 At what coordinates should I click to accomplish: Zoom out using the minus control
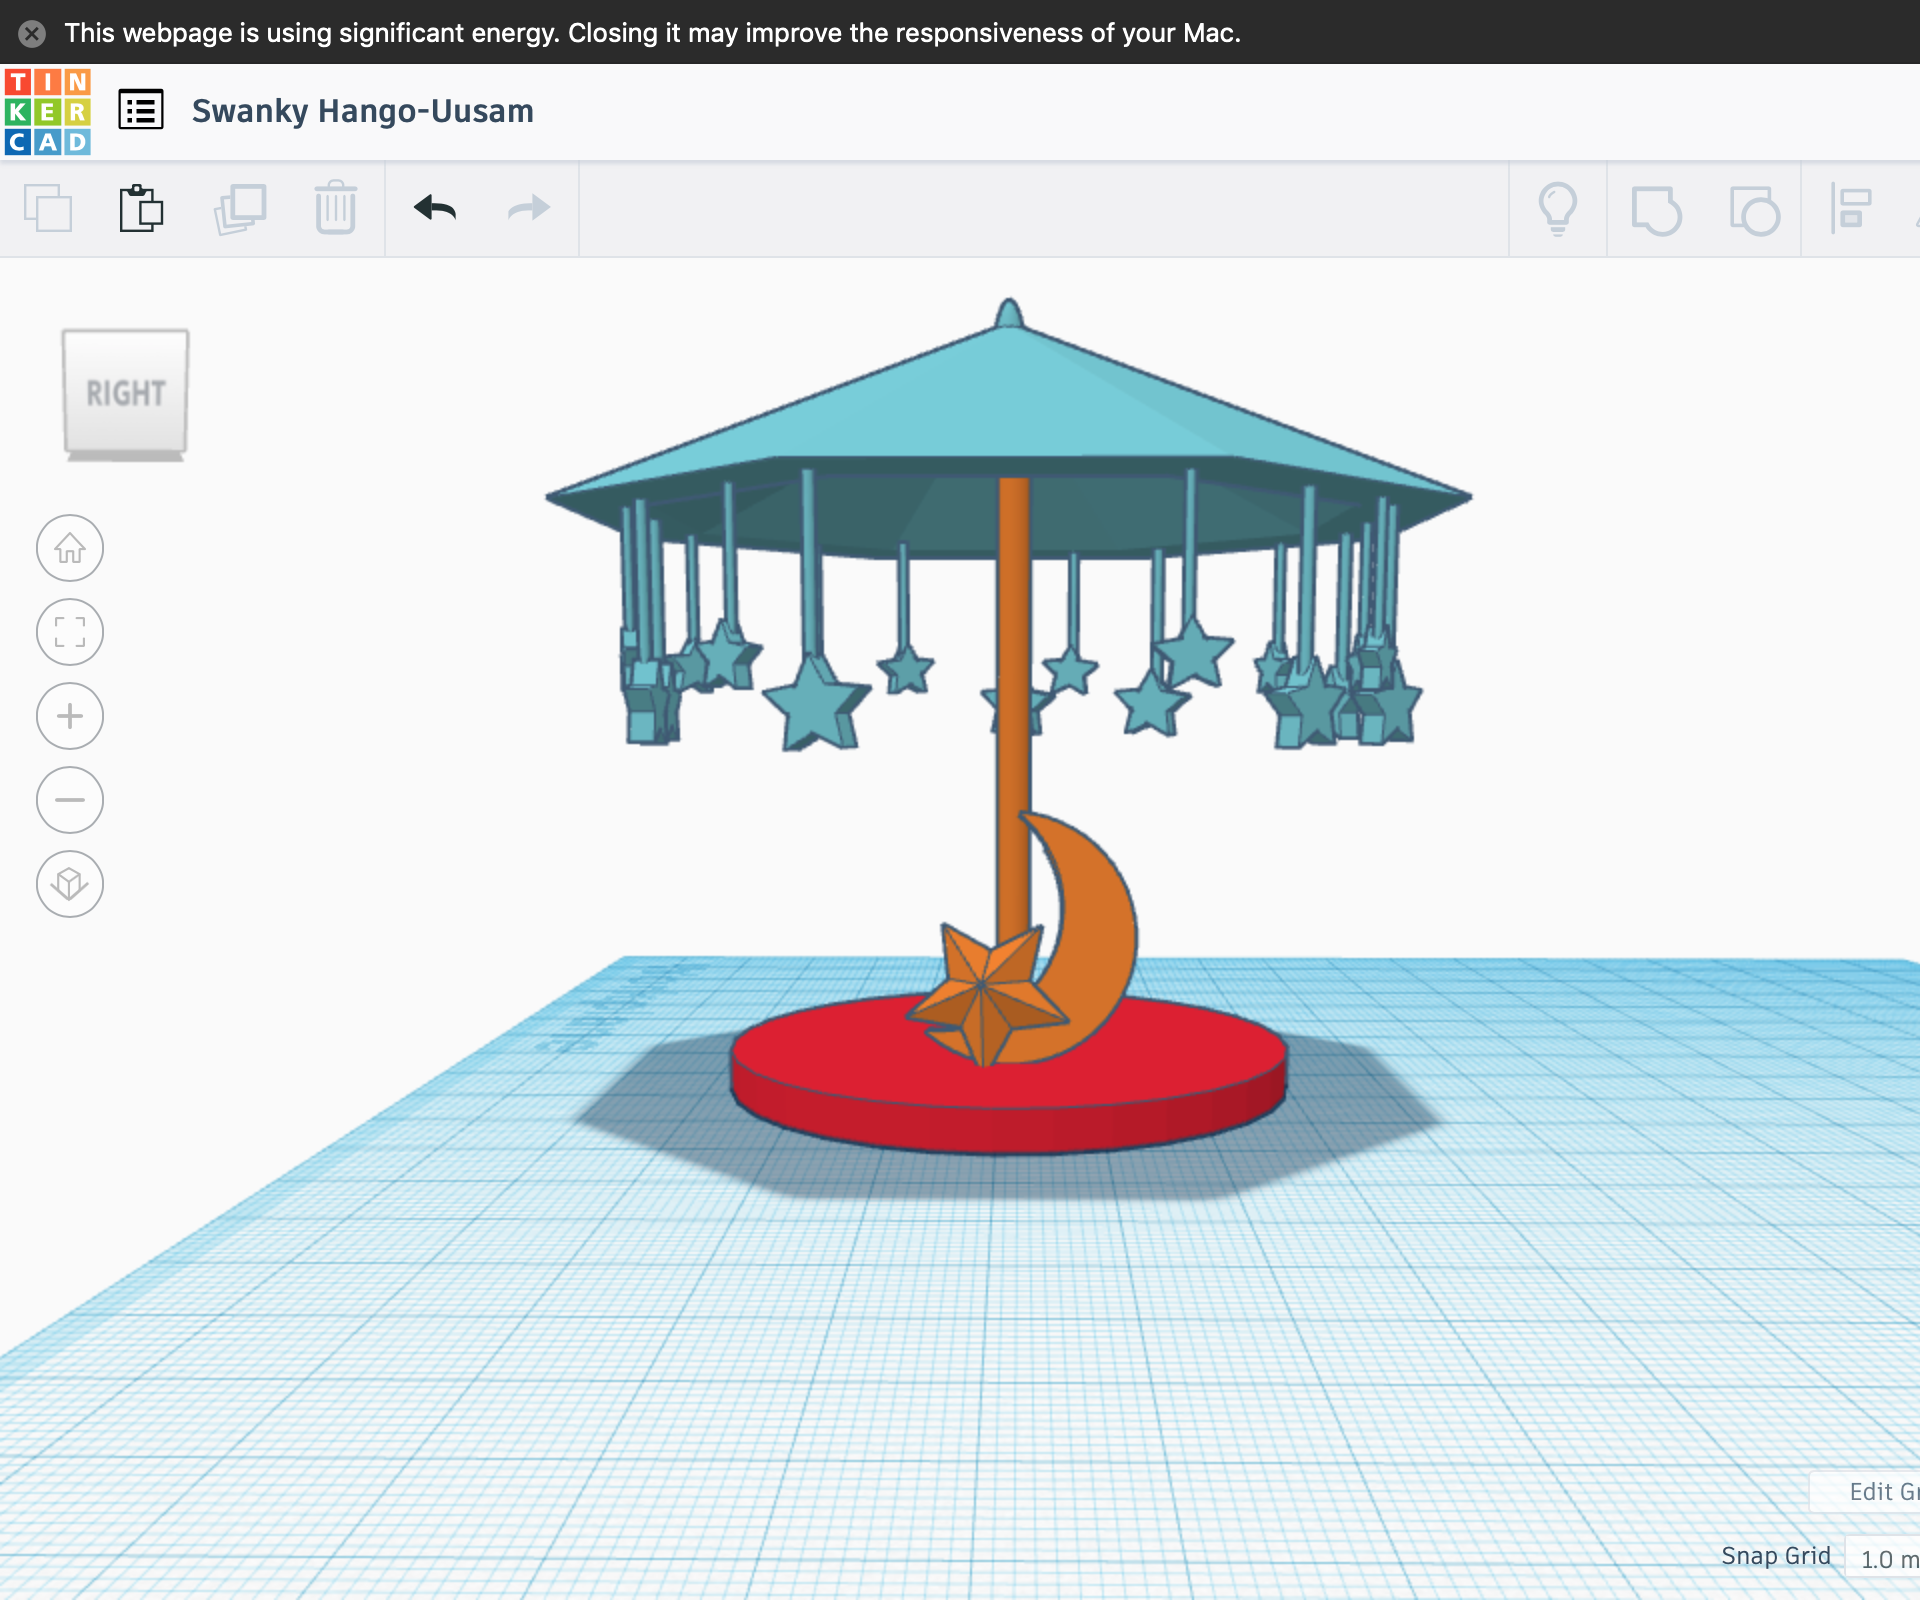pyautogui.click(x=69, y=799)
